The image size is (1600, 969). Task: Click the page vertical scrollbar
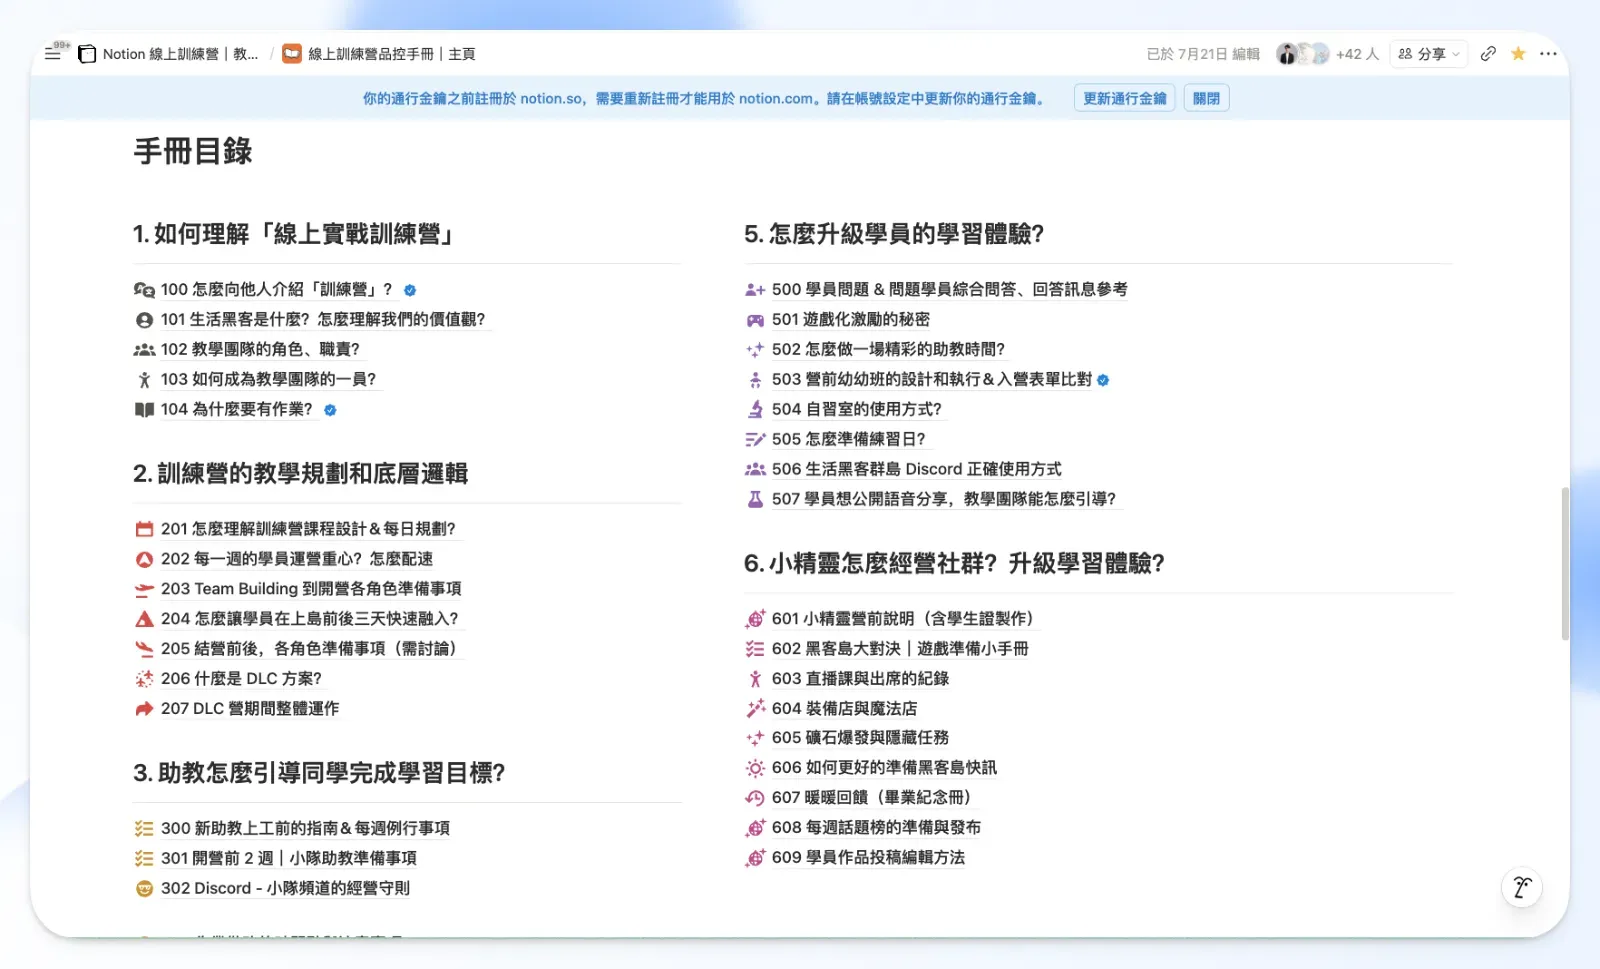[1565, 565]
